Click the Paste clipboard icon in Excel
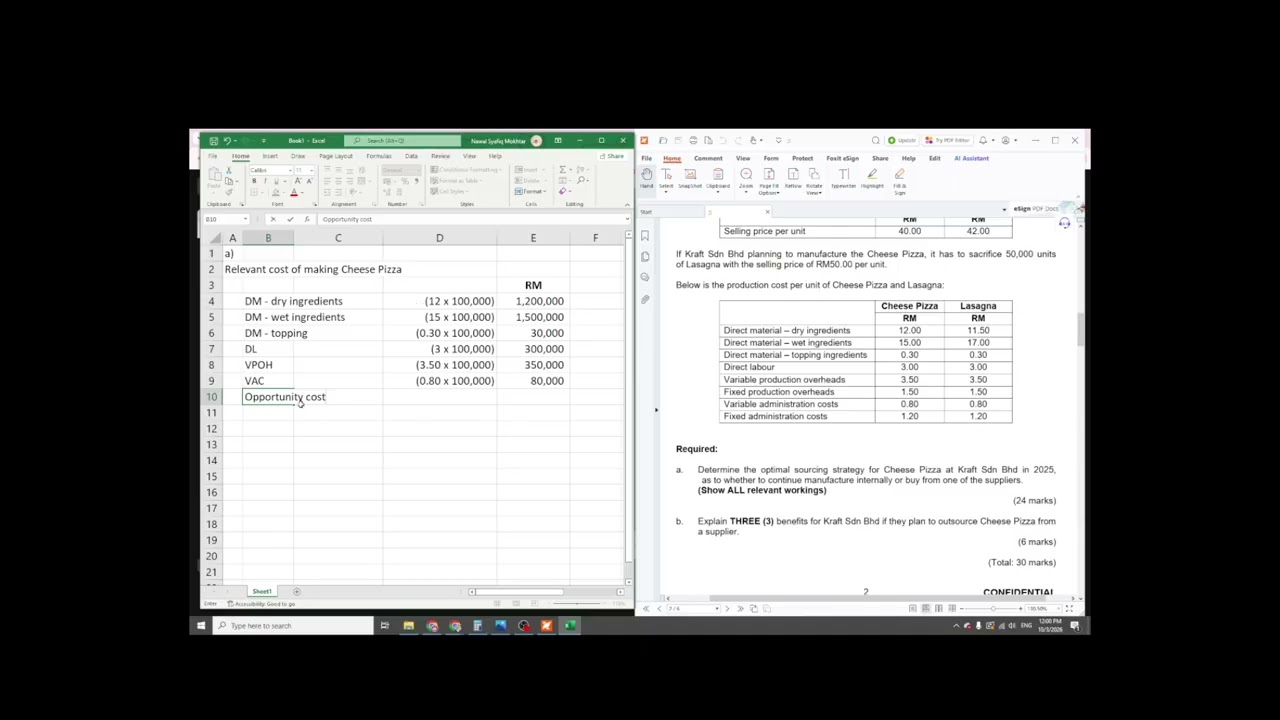Image resolution: width=1280 pixels, height=720 pixels. pyautogui.click(x=214, y=175)
